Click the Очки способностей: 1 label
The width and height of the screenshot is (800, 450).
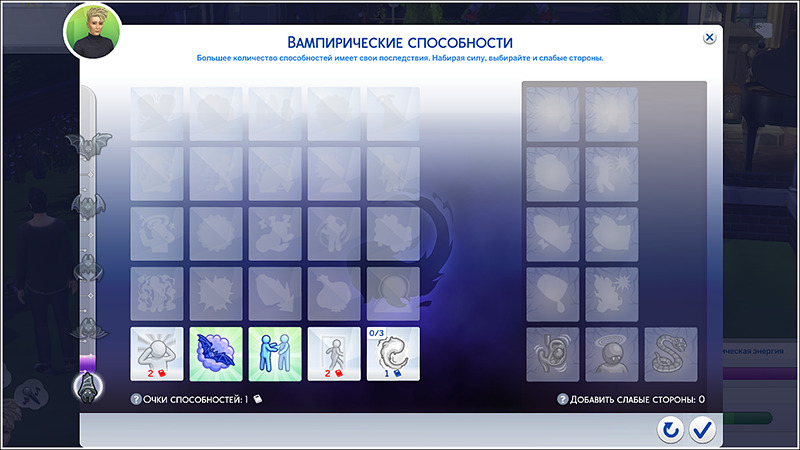pyautogui.click(x=195, y=399)
